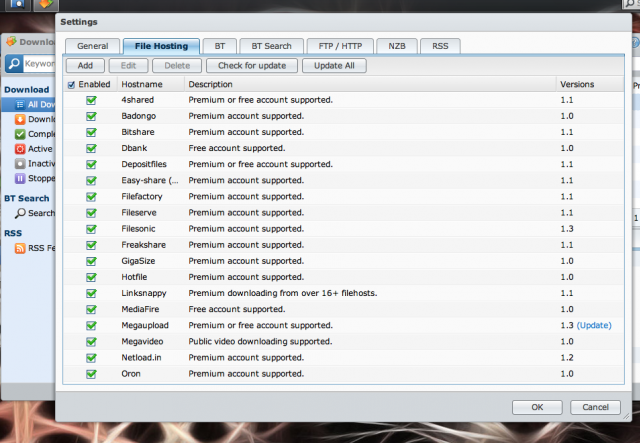Toggle the MediaFire checkbox
640x443 pixels.
91,309
